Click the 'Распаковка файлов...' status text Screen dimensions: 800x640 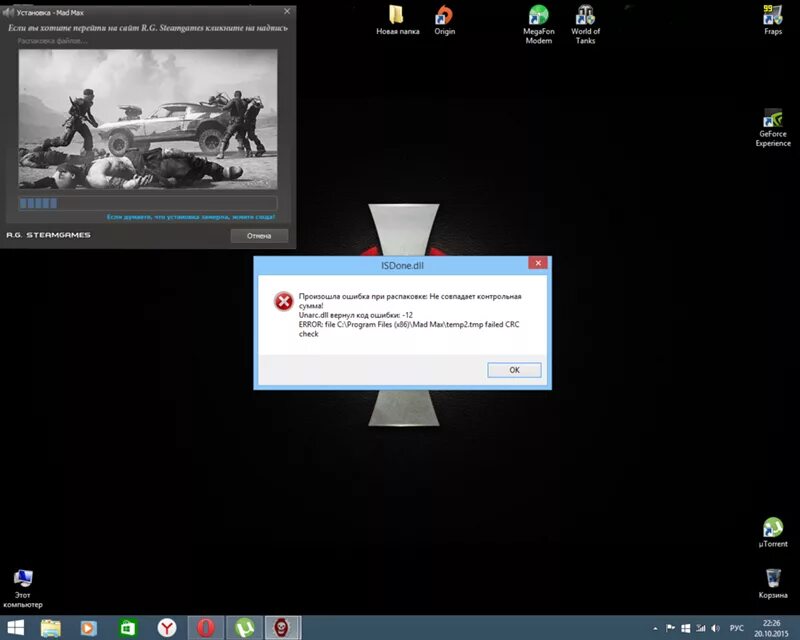pos(53,41)
